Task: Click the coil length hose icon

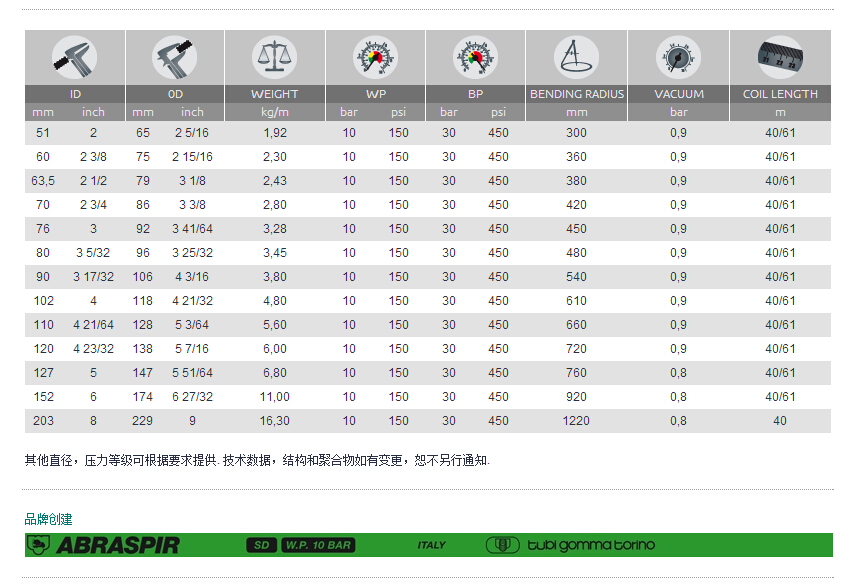Action: pos(780,58)
